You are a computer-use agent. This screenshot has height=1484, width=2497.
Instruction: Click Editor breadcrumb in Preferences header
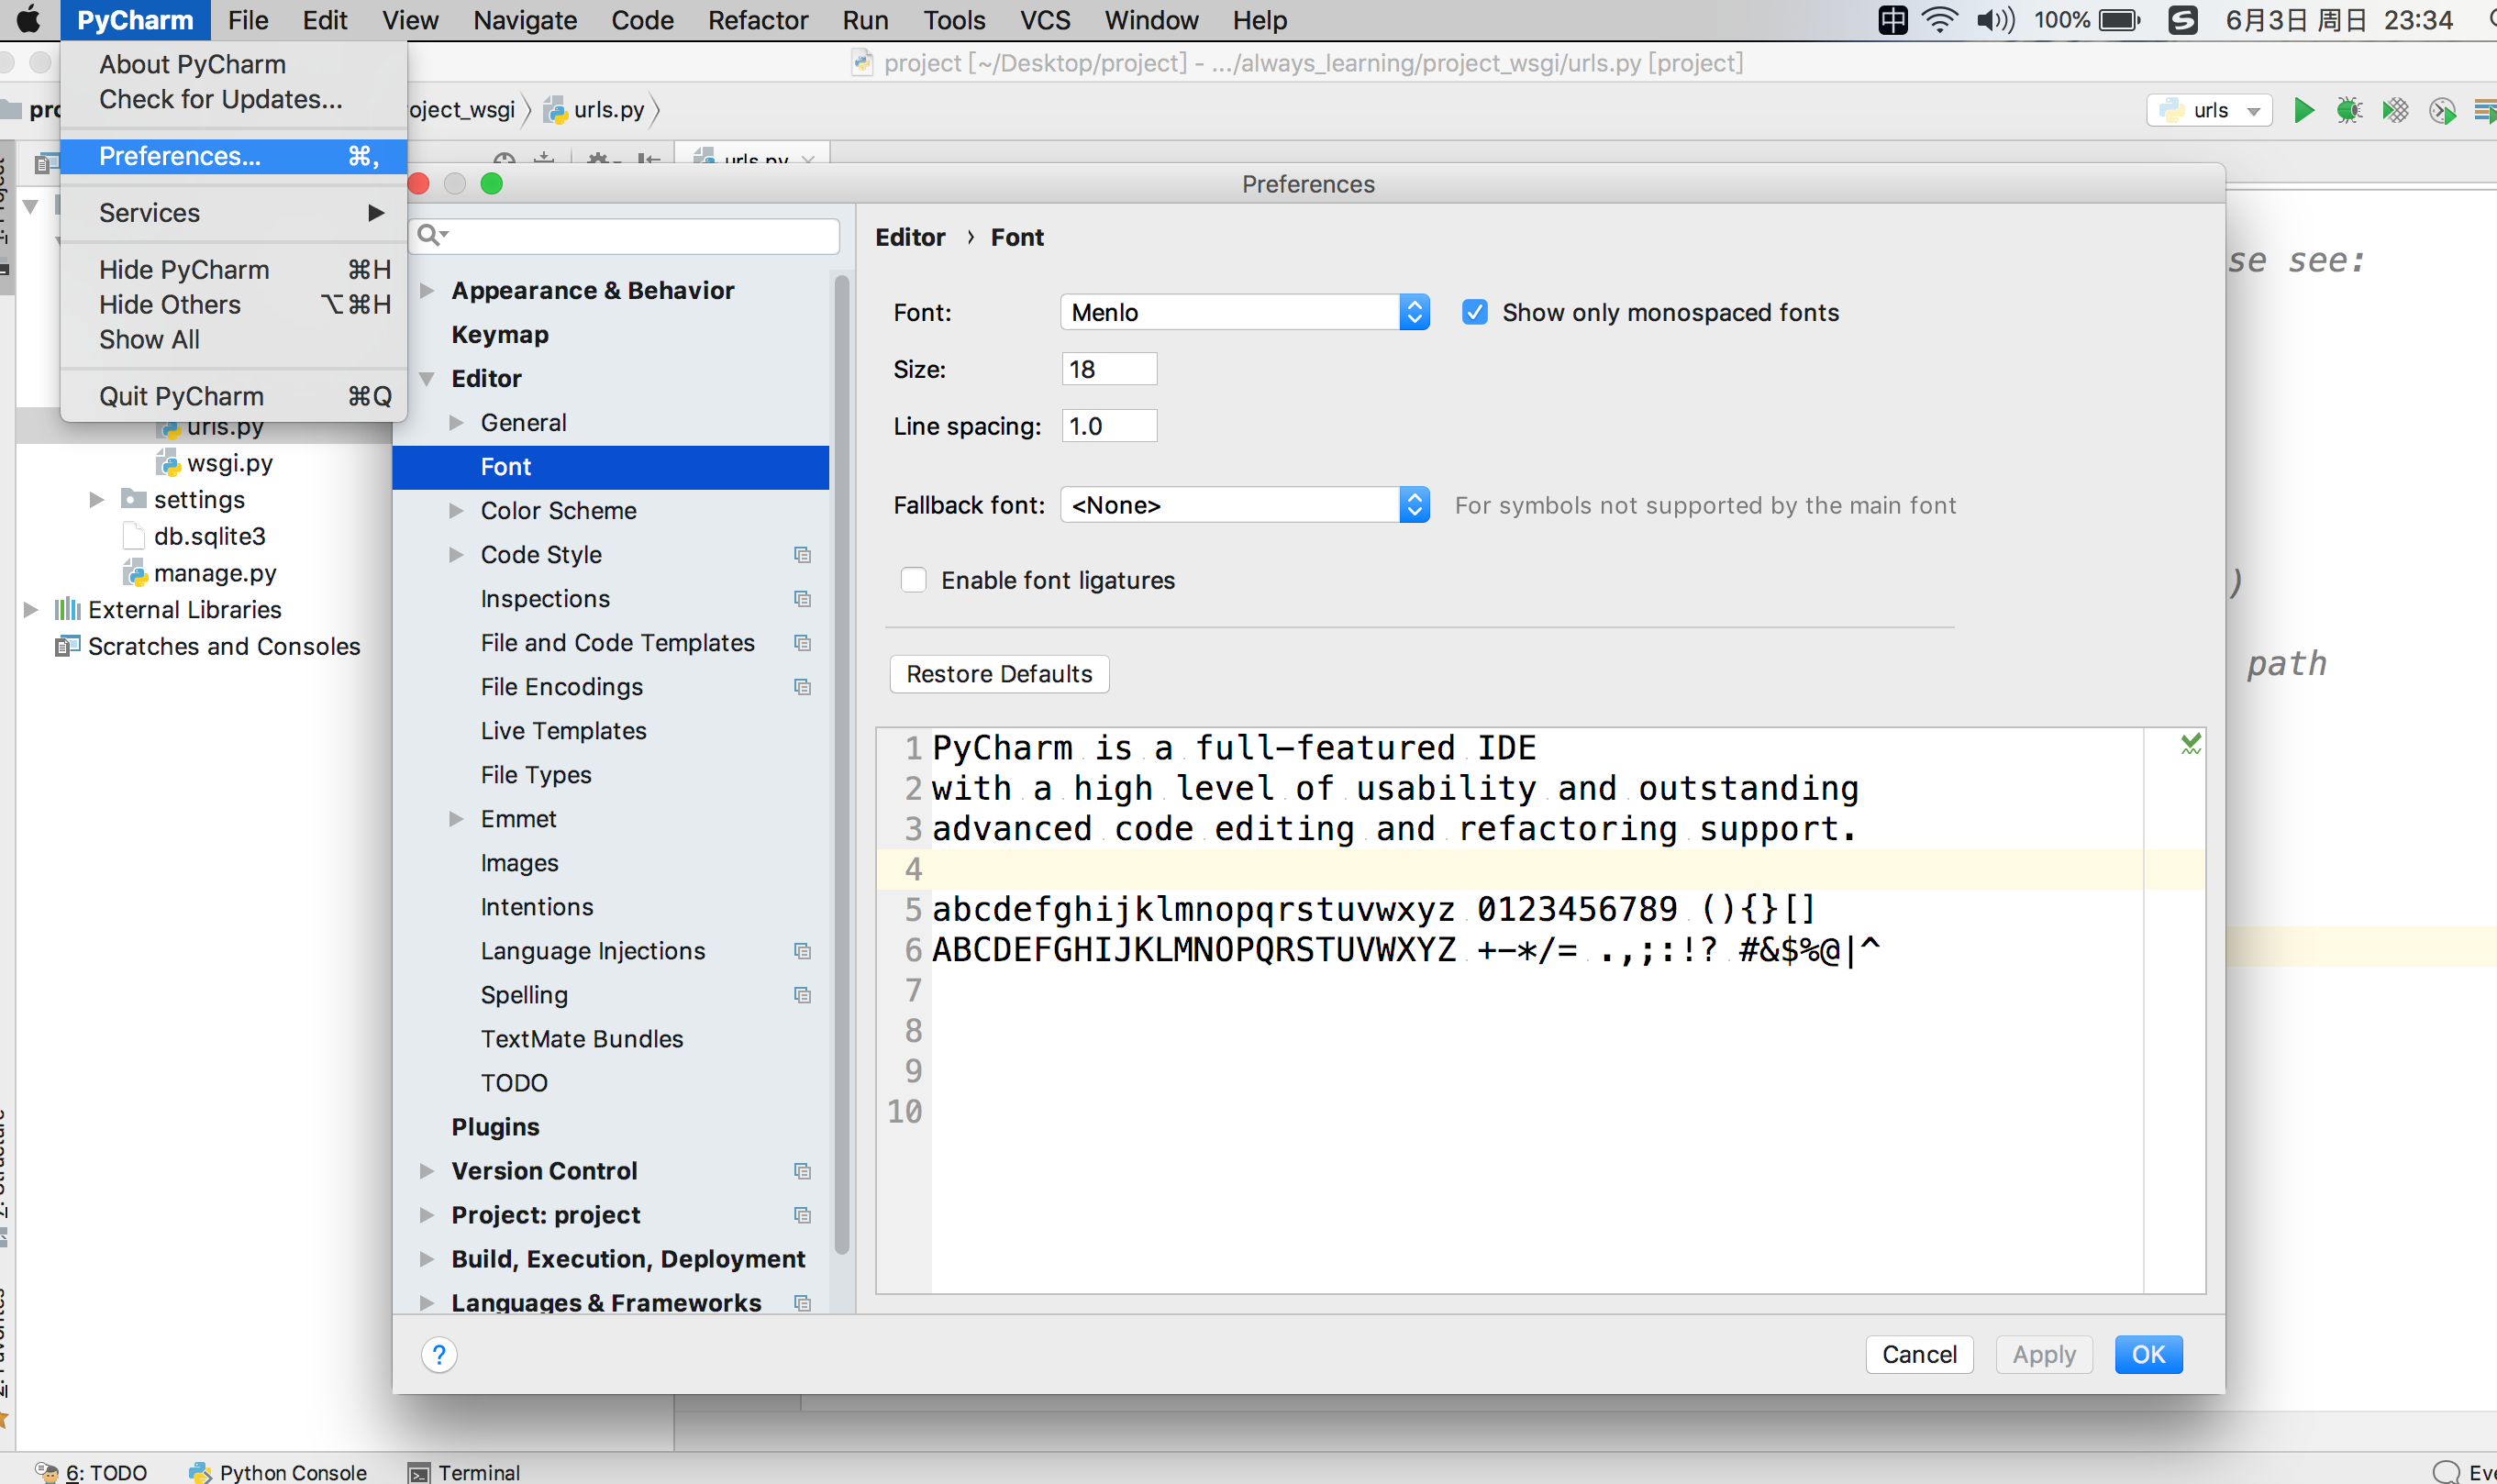point(910,237)
